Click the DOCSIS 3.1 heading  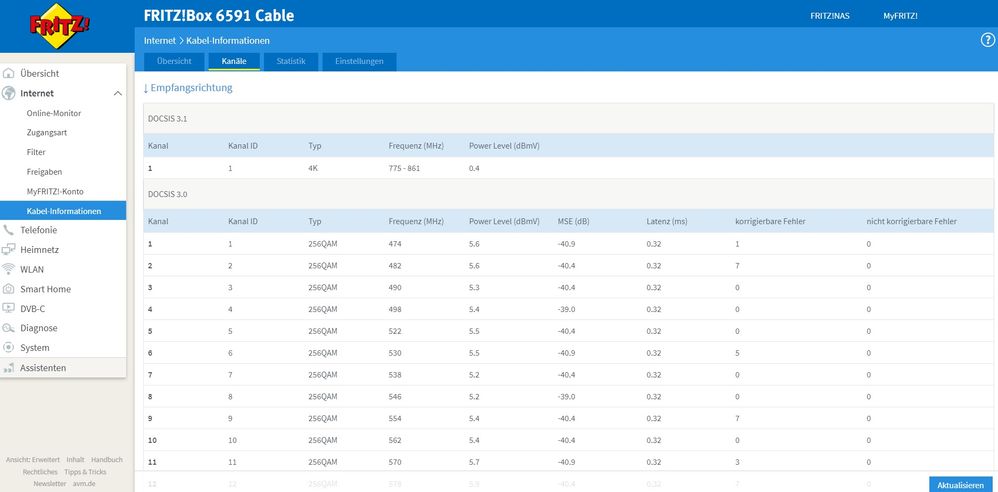point(167,119)
